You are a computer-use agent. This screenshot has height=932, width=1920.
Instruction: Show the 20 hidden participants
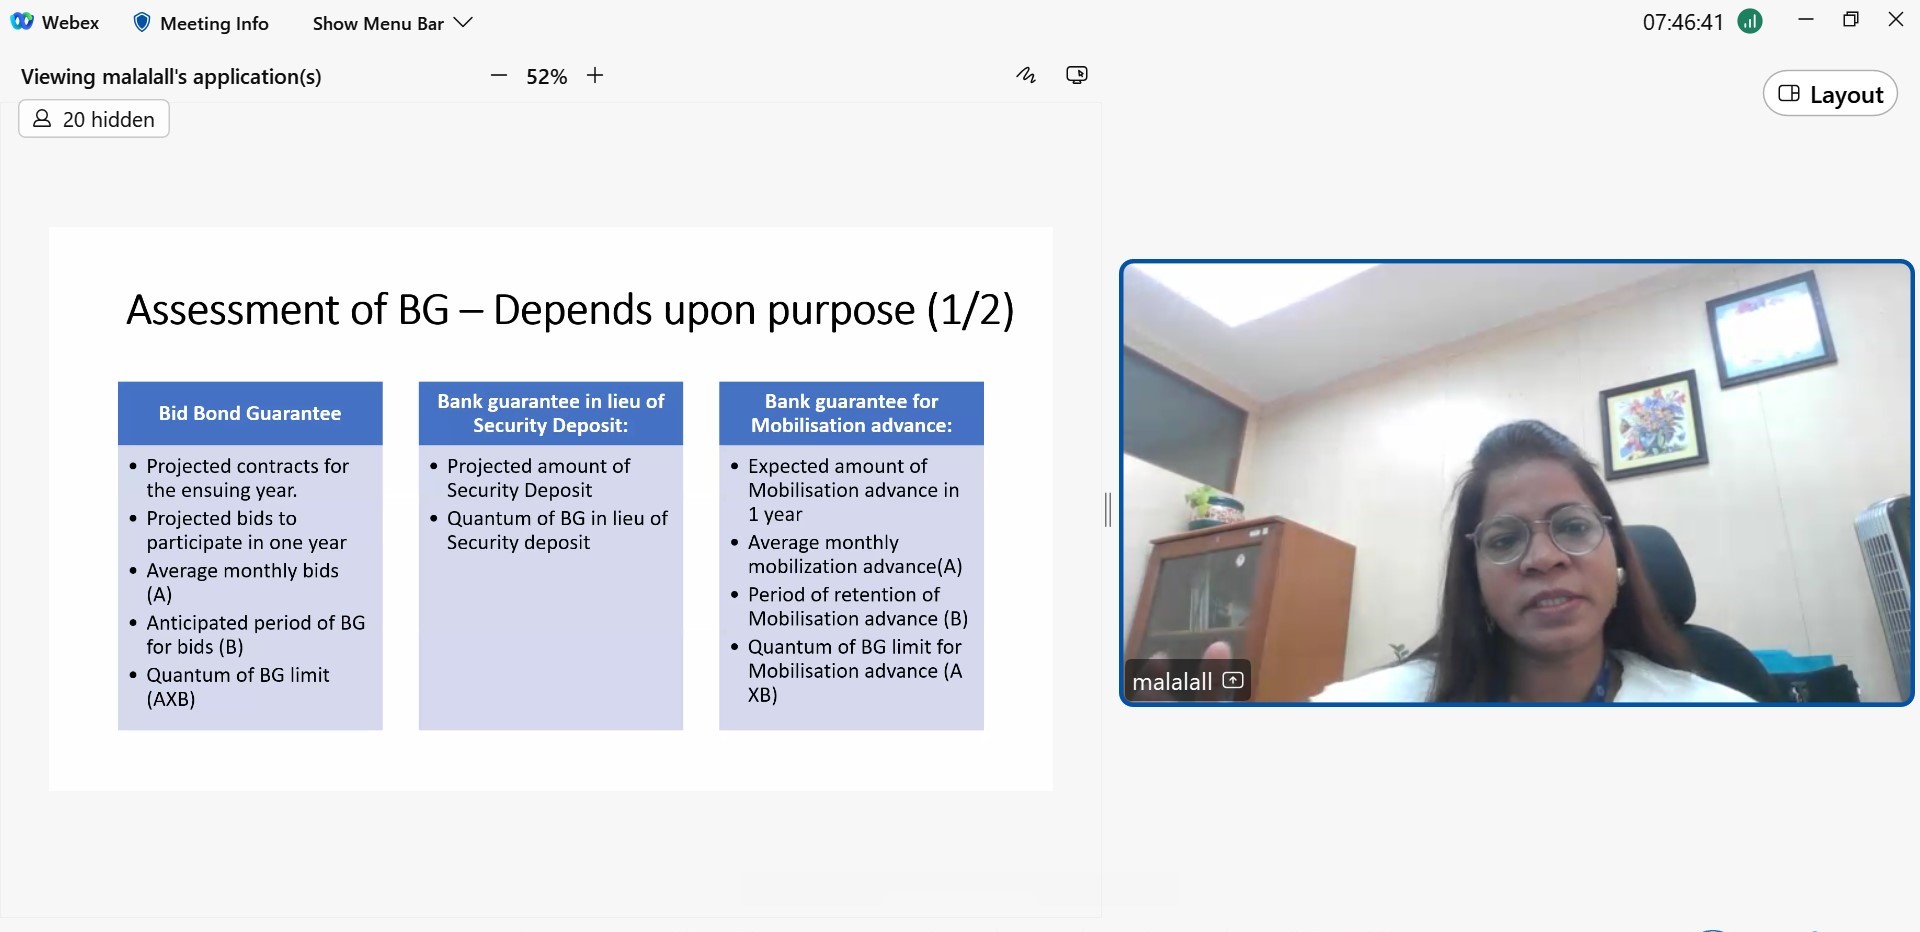click(94, 119)
